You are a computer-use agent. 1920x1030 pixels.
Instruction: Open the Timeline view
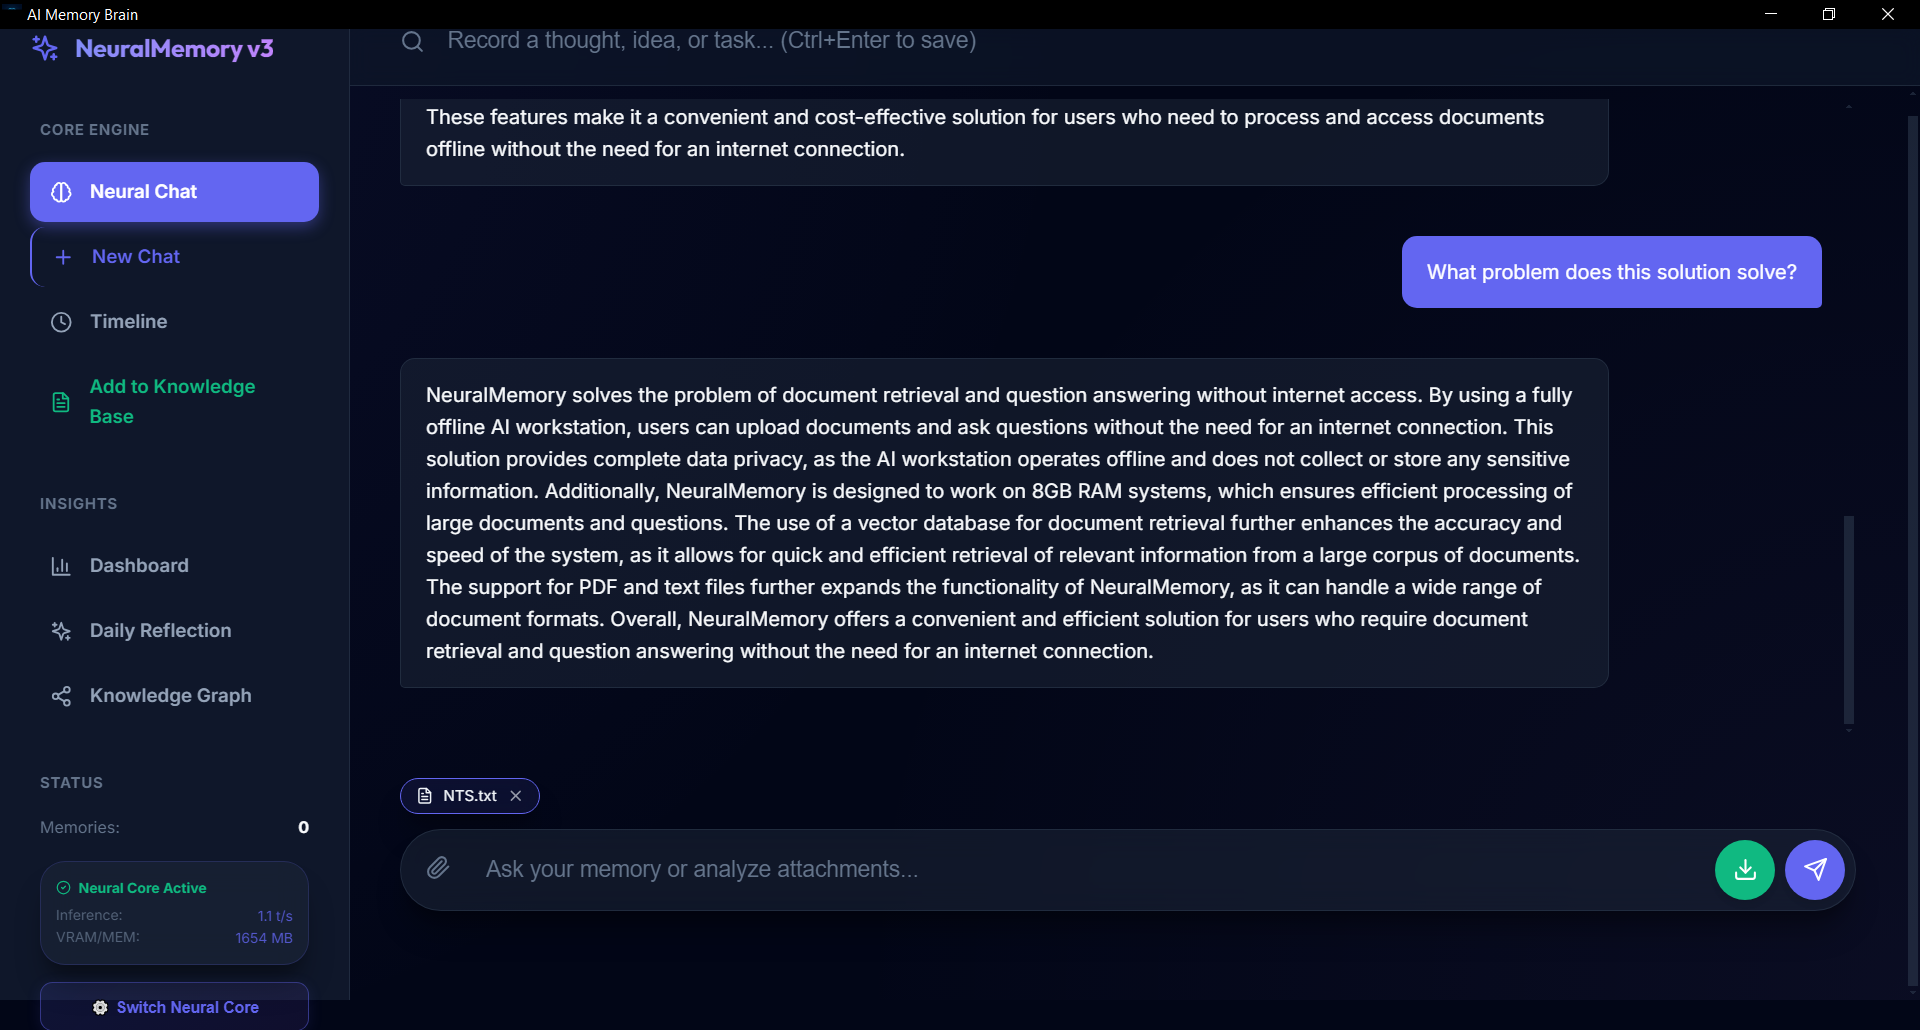(128, 322)
